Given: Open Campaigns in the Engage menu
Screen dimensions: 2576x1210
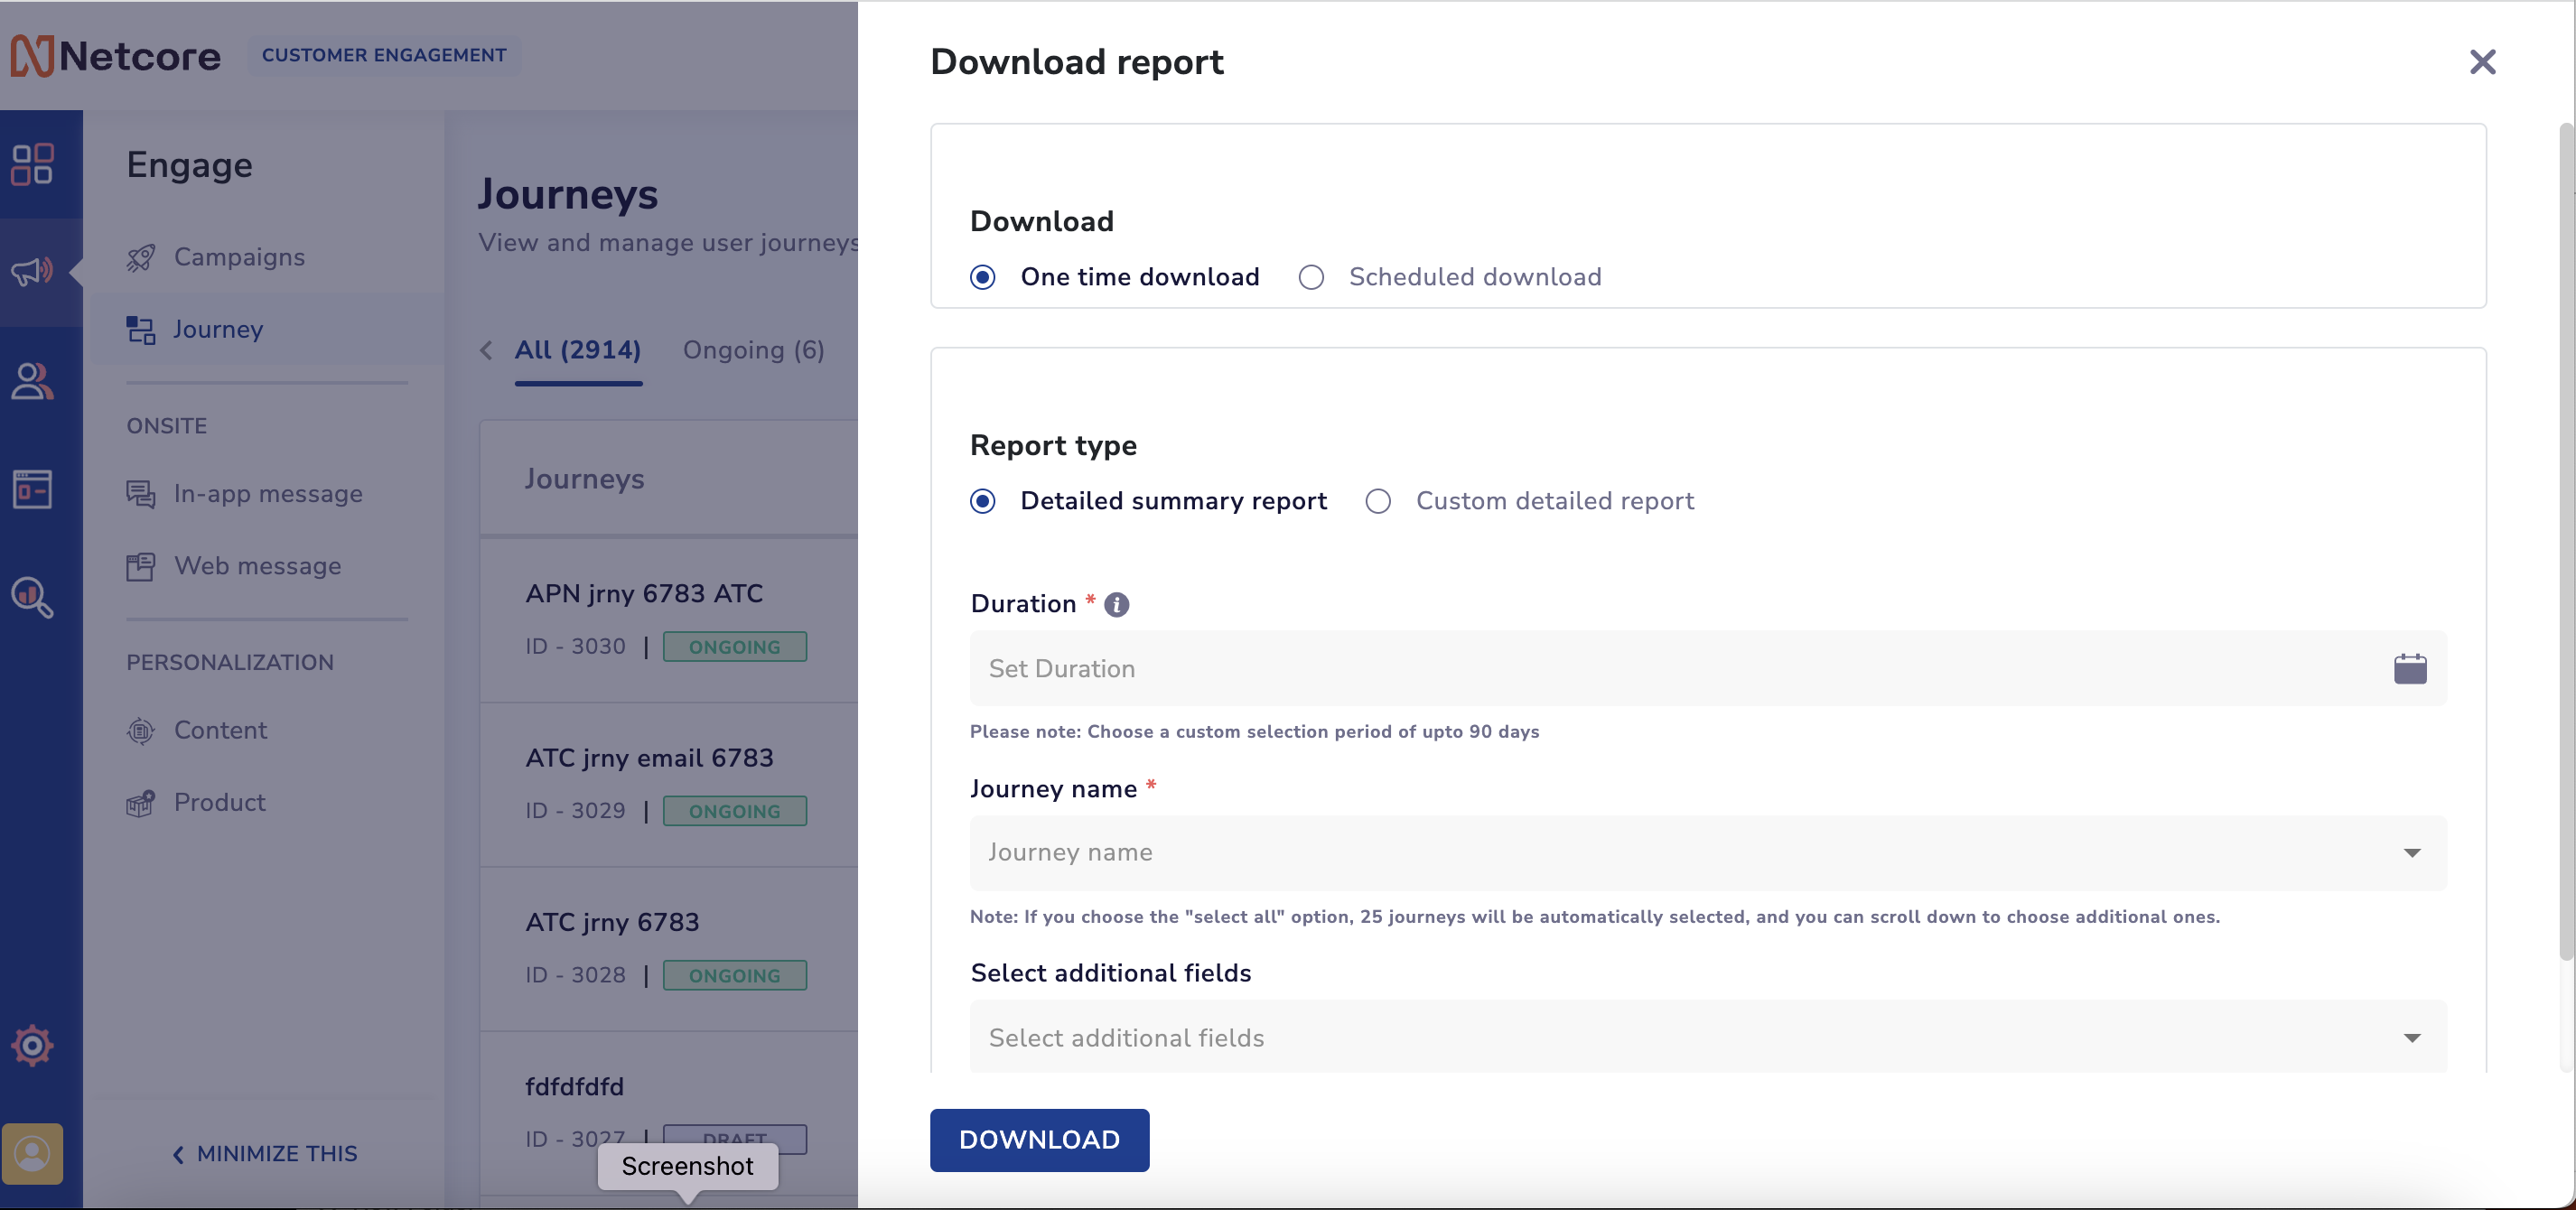Looking at the screenshot, I should point(239,257).
